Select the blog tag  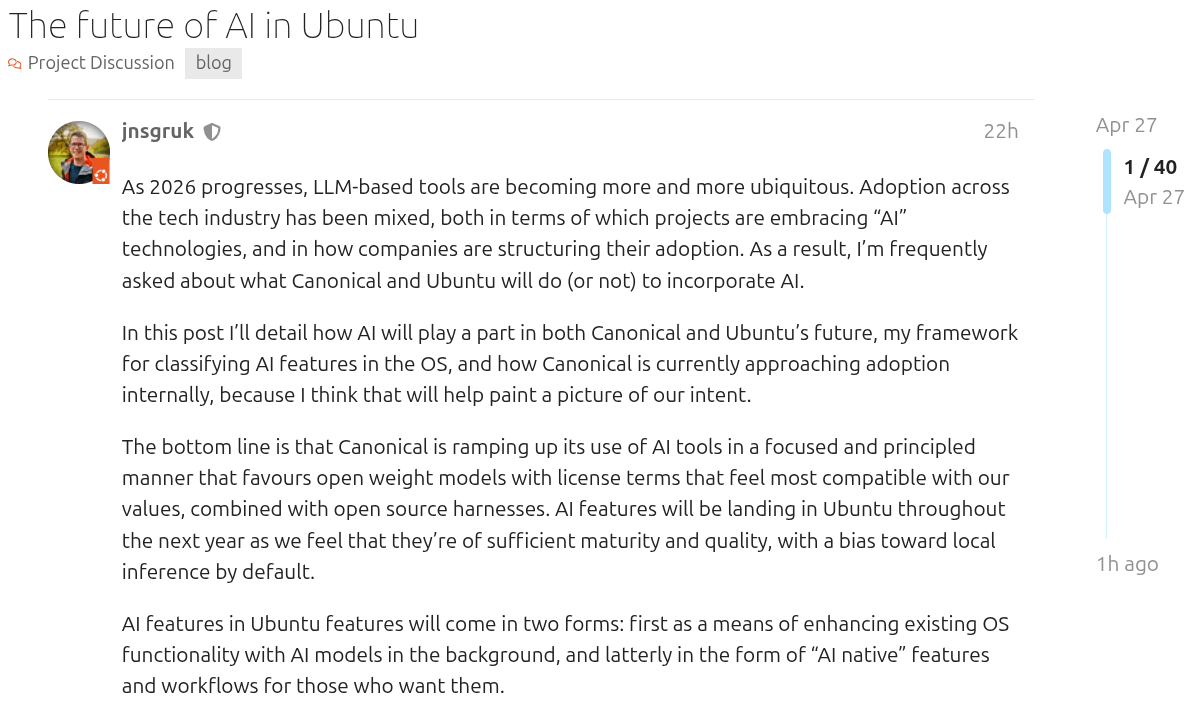point(213,62)
